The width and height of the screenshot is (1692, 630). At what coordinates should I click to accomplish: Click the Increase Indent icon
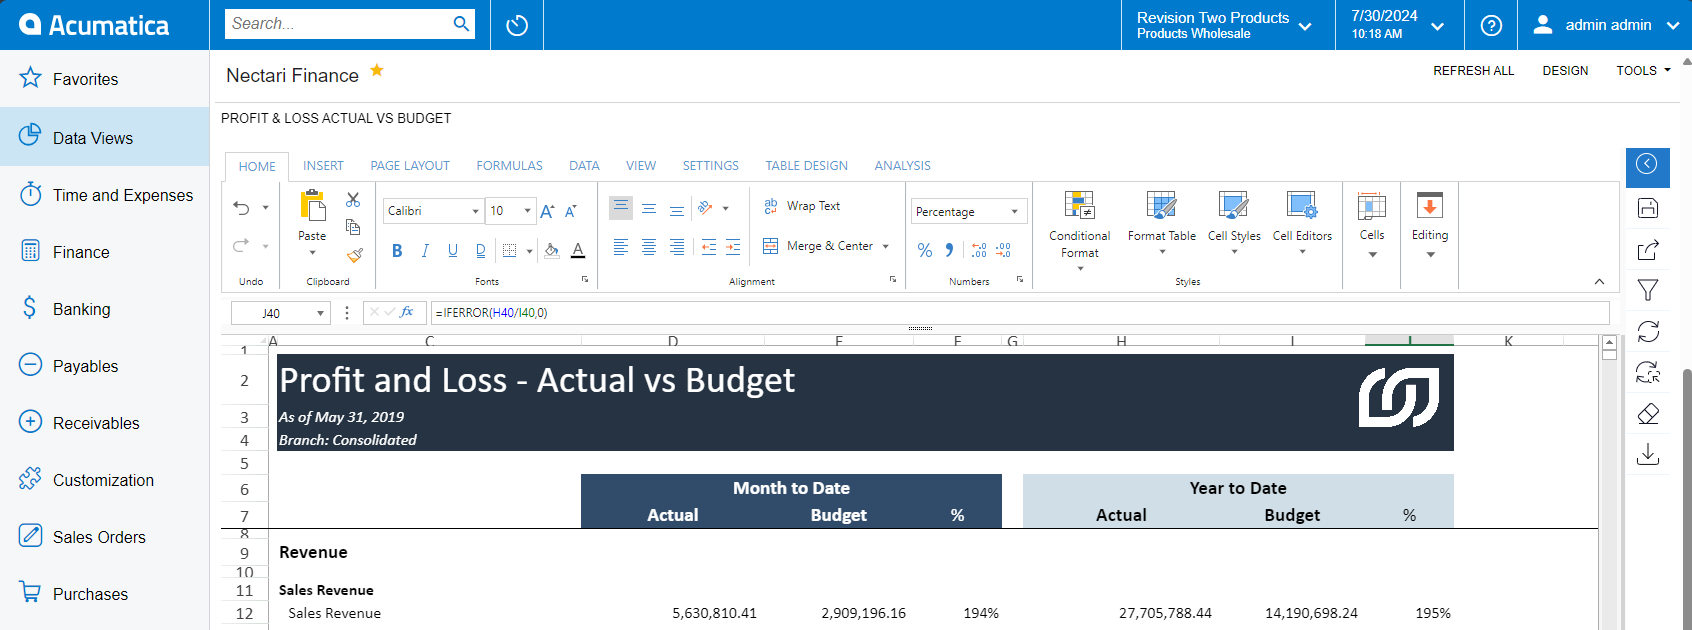tap(733, 247)
